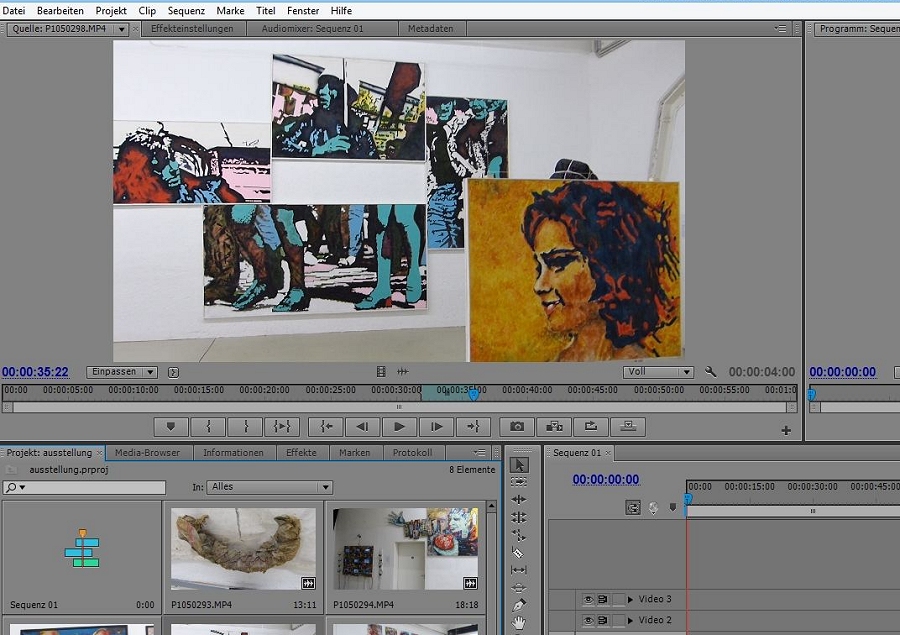
Task: Switch to the Effekte tab
Action: click(x=301, y=452)
